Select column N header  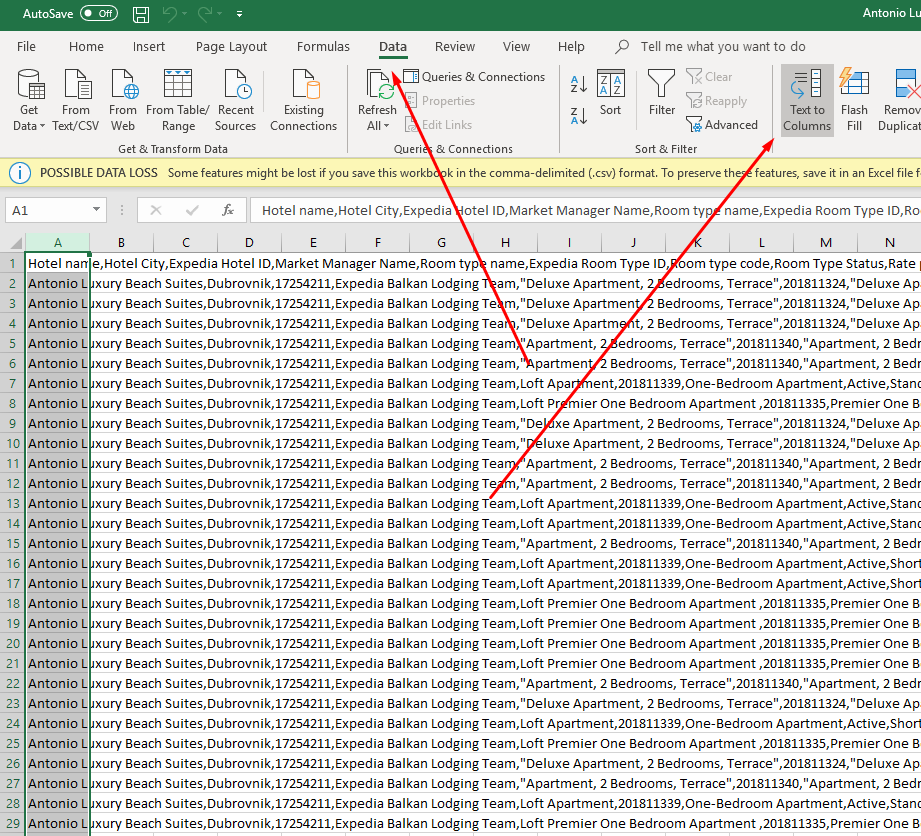tap(889, 243)
